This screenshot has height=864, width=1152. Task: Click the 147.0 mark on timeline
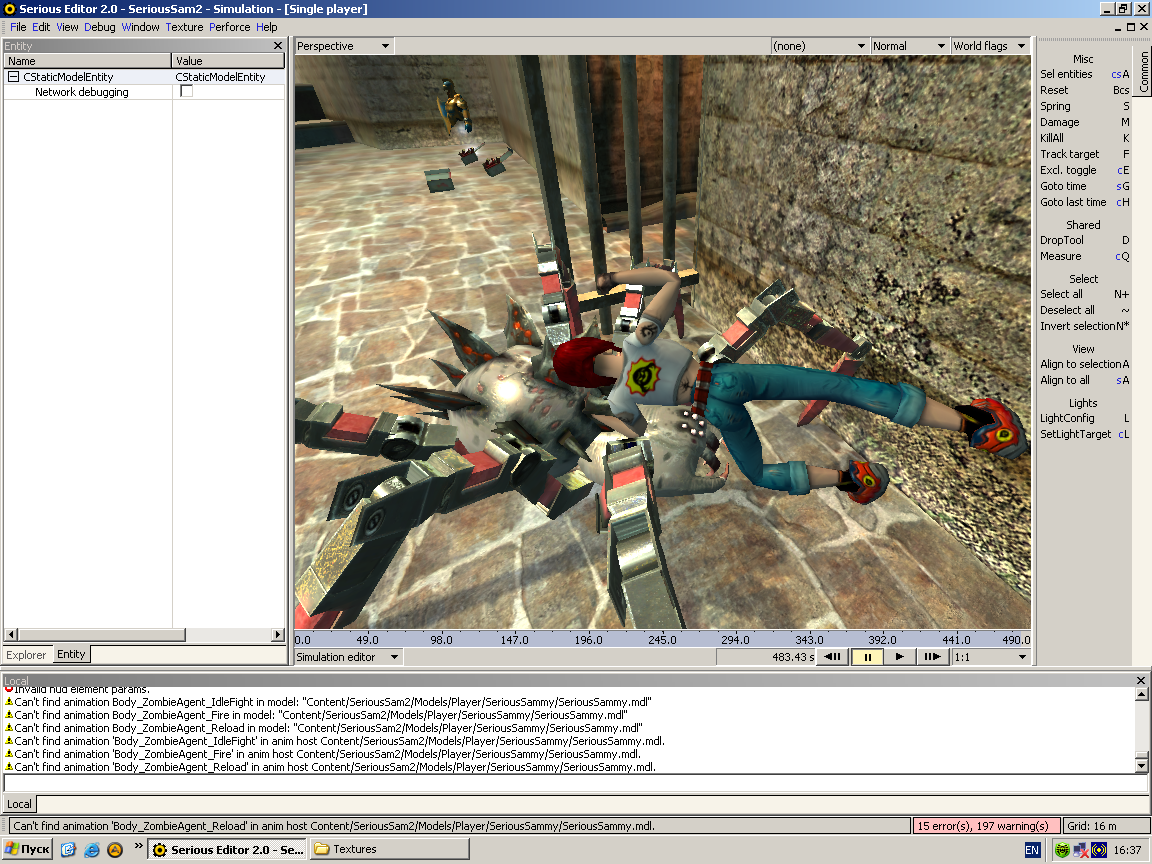514,640
